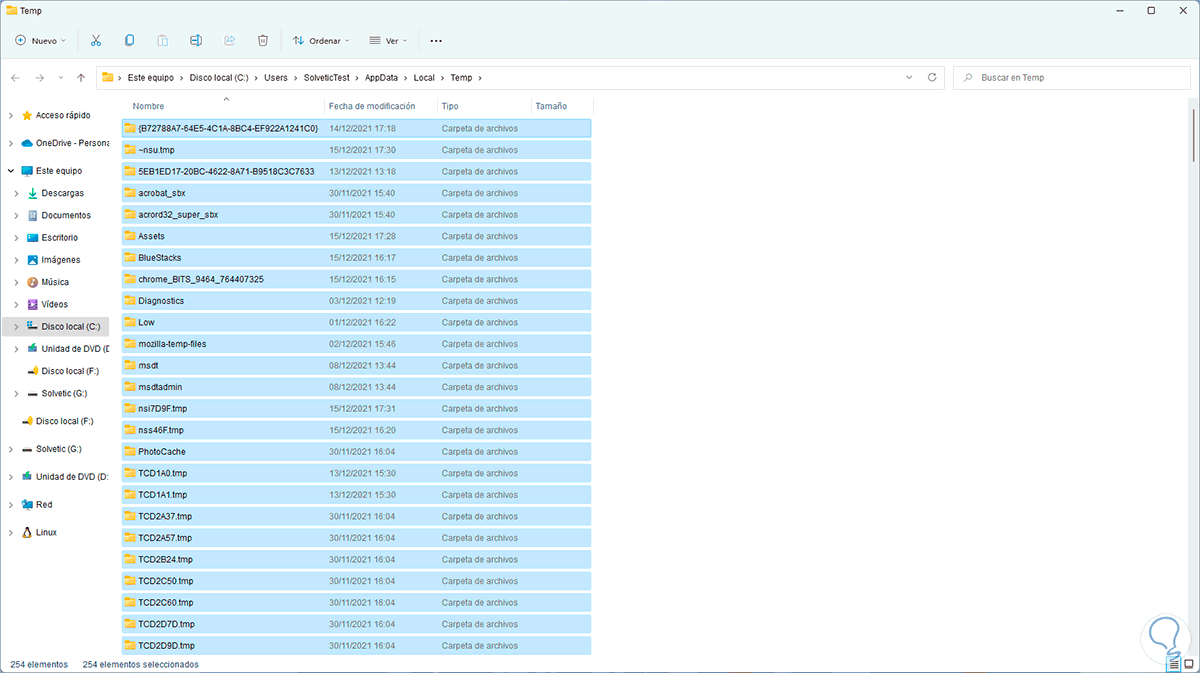Select Disco local (C:) in breadcrumb
Image resolution: width=1200 pixels, height=673 pixels.
219,78
